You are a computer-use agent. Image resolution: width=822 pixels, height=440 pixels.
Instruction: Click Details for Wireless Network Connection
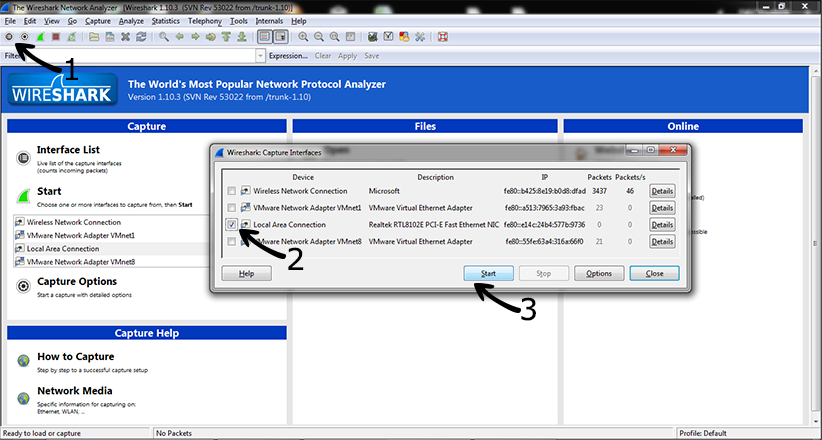pos(662,191)
